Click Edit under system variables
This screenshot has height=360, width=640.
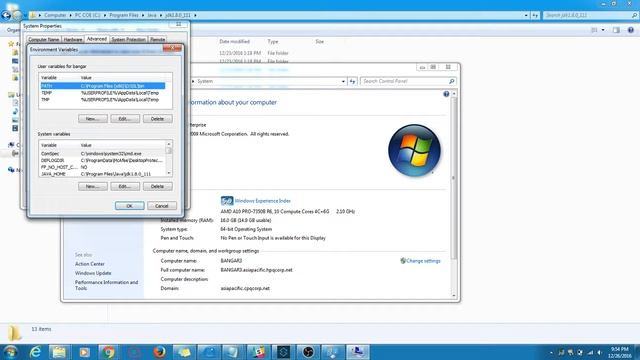point(125,187)
